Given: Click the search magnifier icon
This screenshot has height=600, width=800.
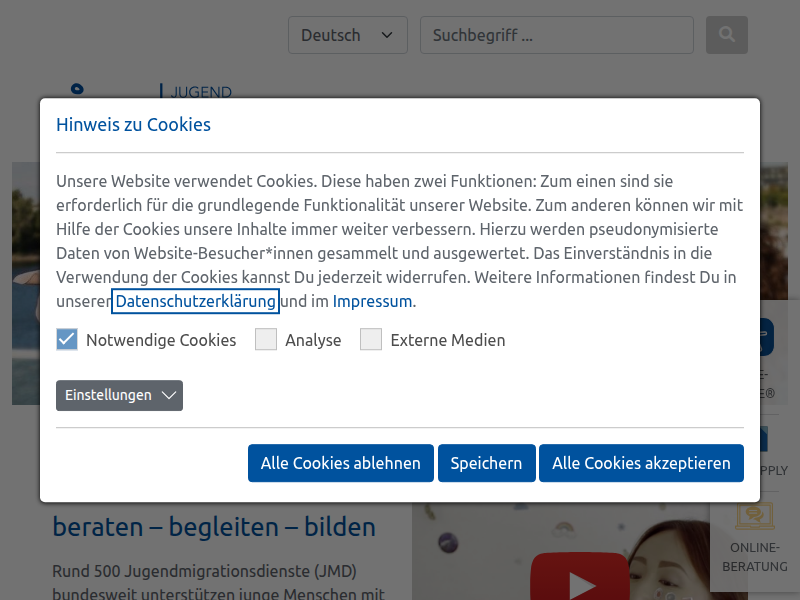Looking at the screenshot, I should pos(726,35).
